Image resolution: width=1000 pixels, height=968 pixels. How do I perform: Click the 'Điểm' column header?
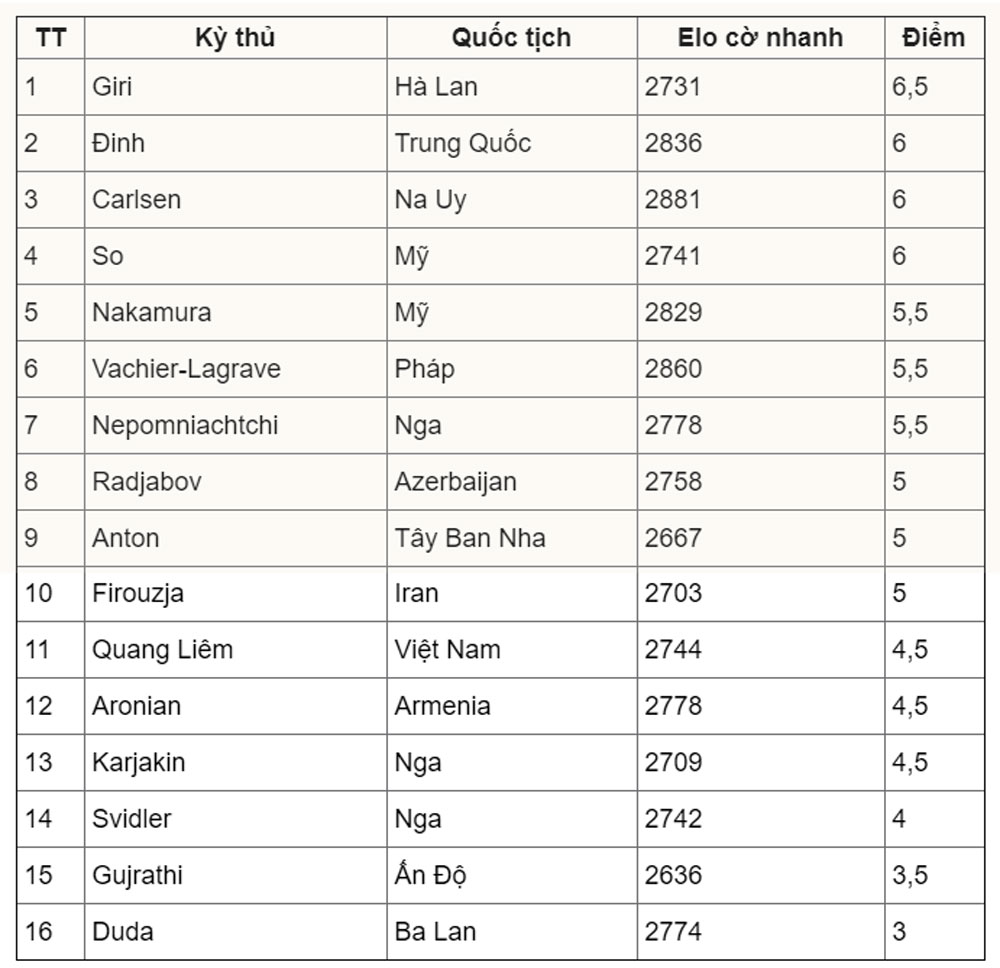pos(934,38)
